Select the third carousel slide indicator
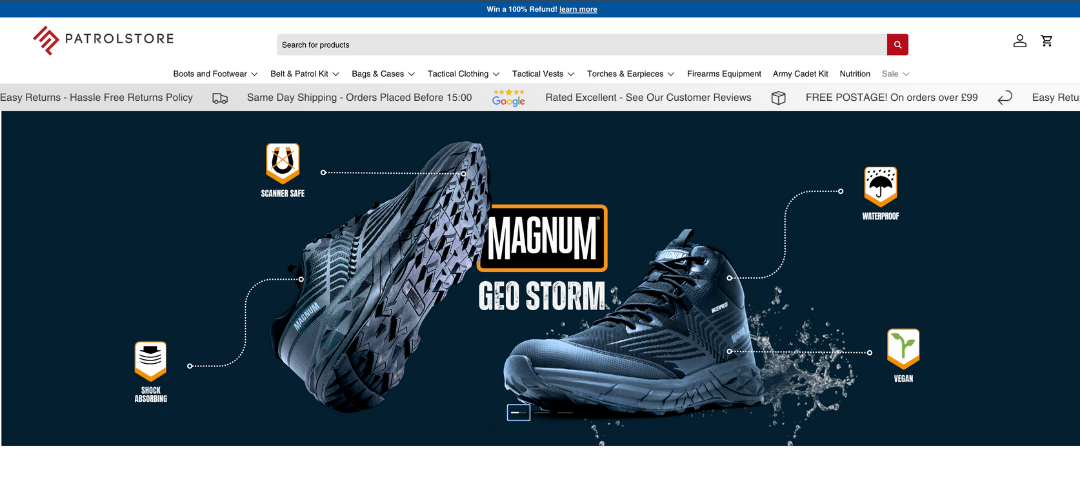Image resolution: width=1080 pixels, height=500 pixels. click(565, 413)
